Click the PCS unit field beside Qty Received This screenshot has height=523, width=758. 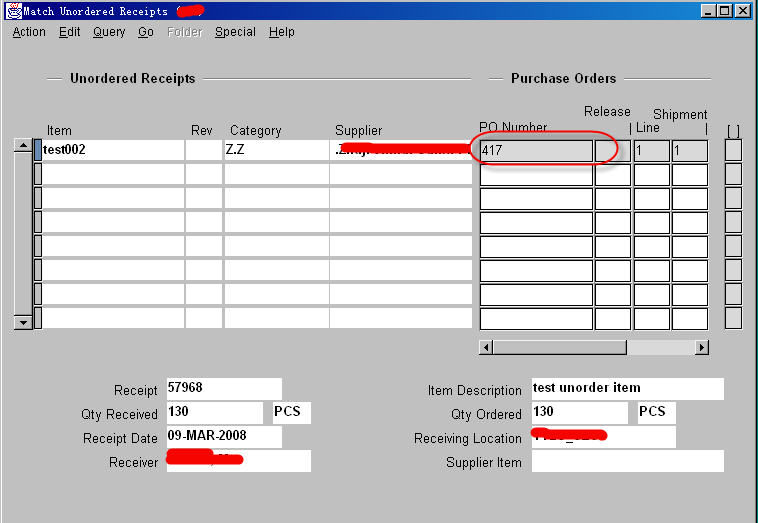pos(292,413)
